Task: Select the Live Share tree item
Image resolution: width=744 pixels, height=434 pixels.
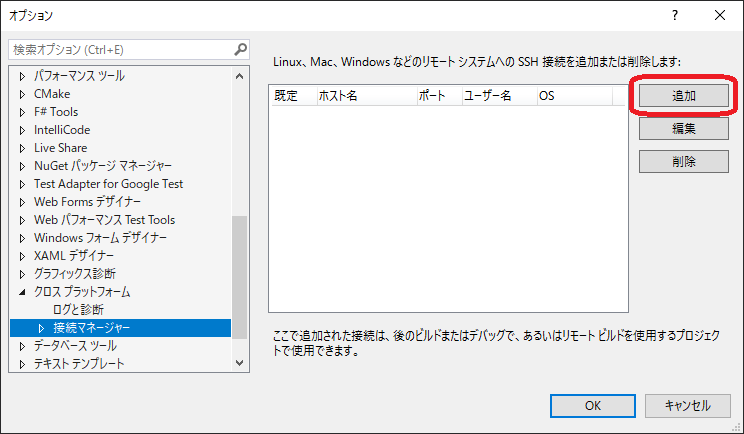Action: pos(60,148)
